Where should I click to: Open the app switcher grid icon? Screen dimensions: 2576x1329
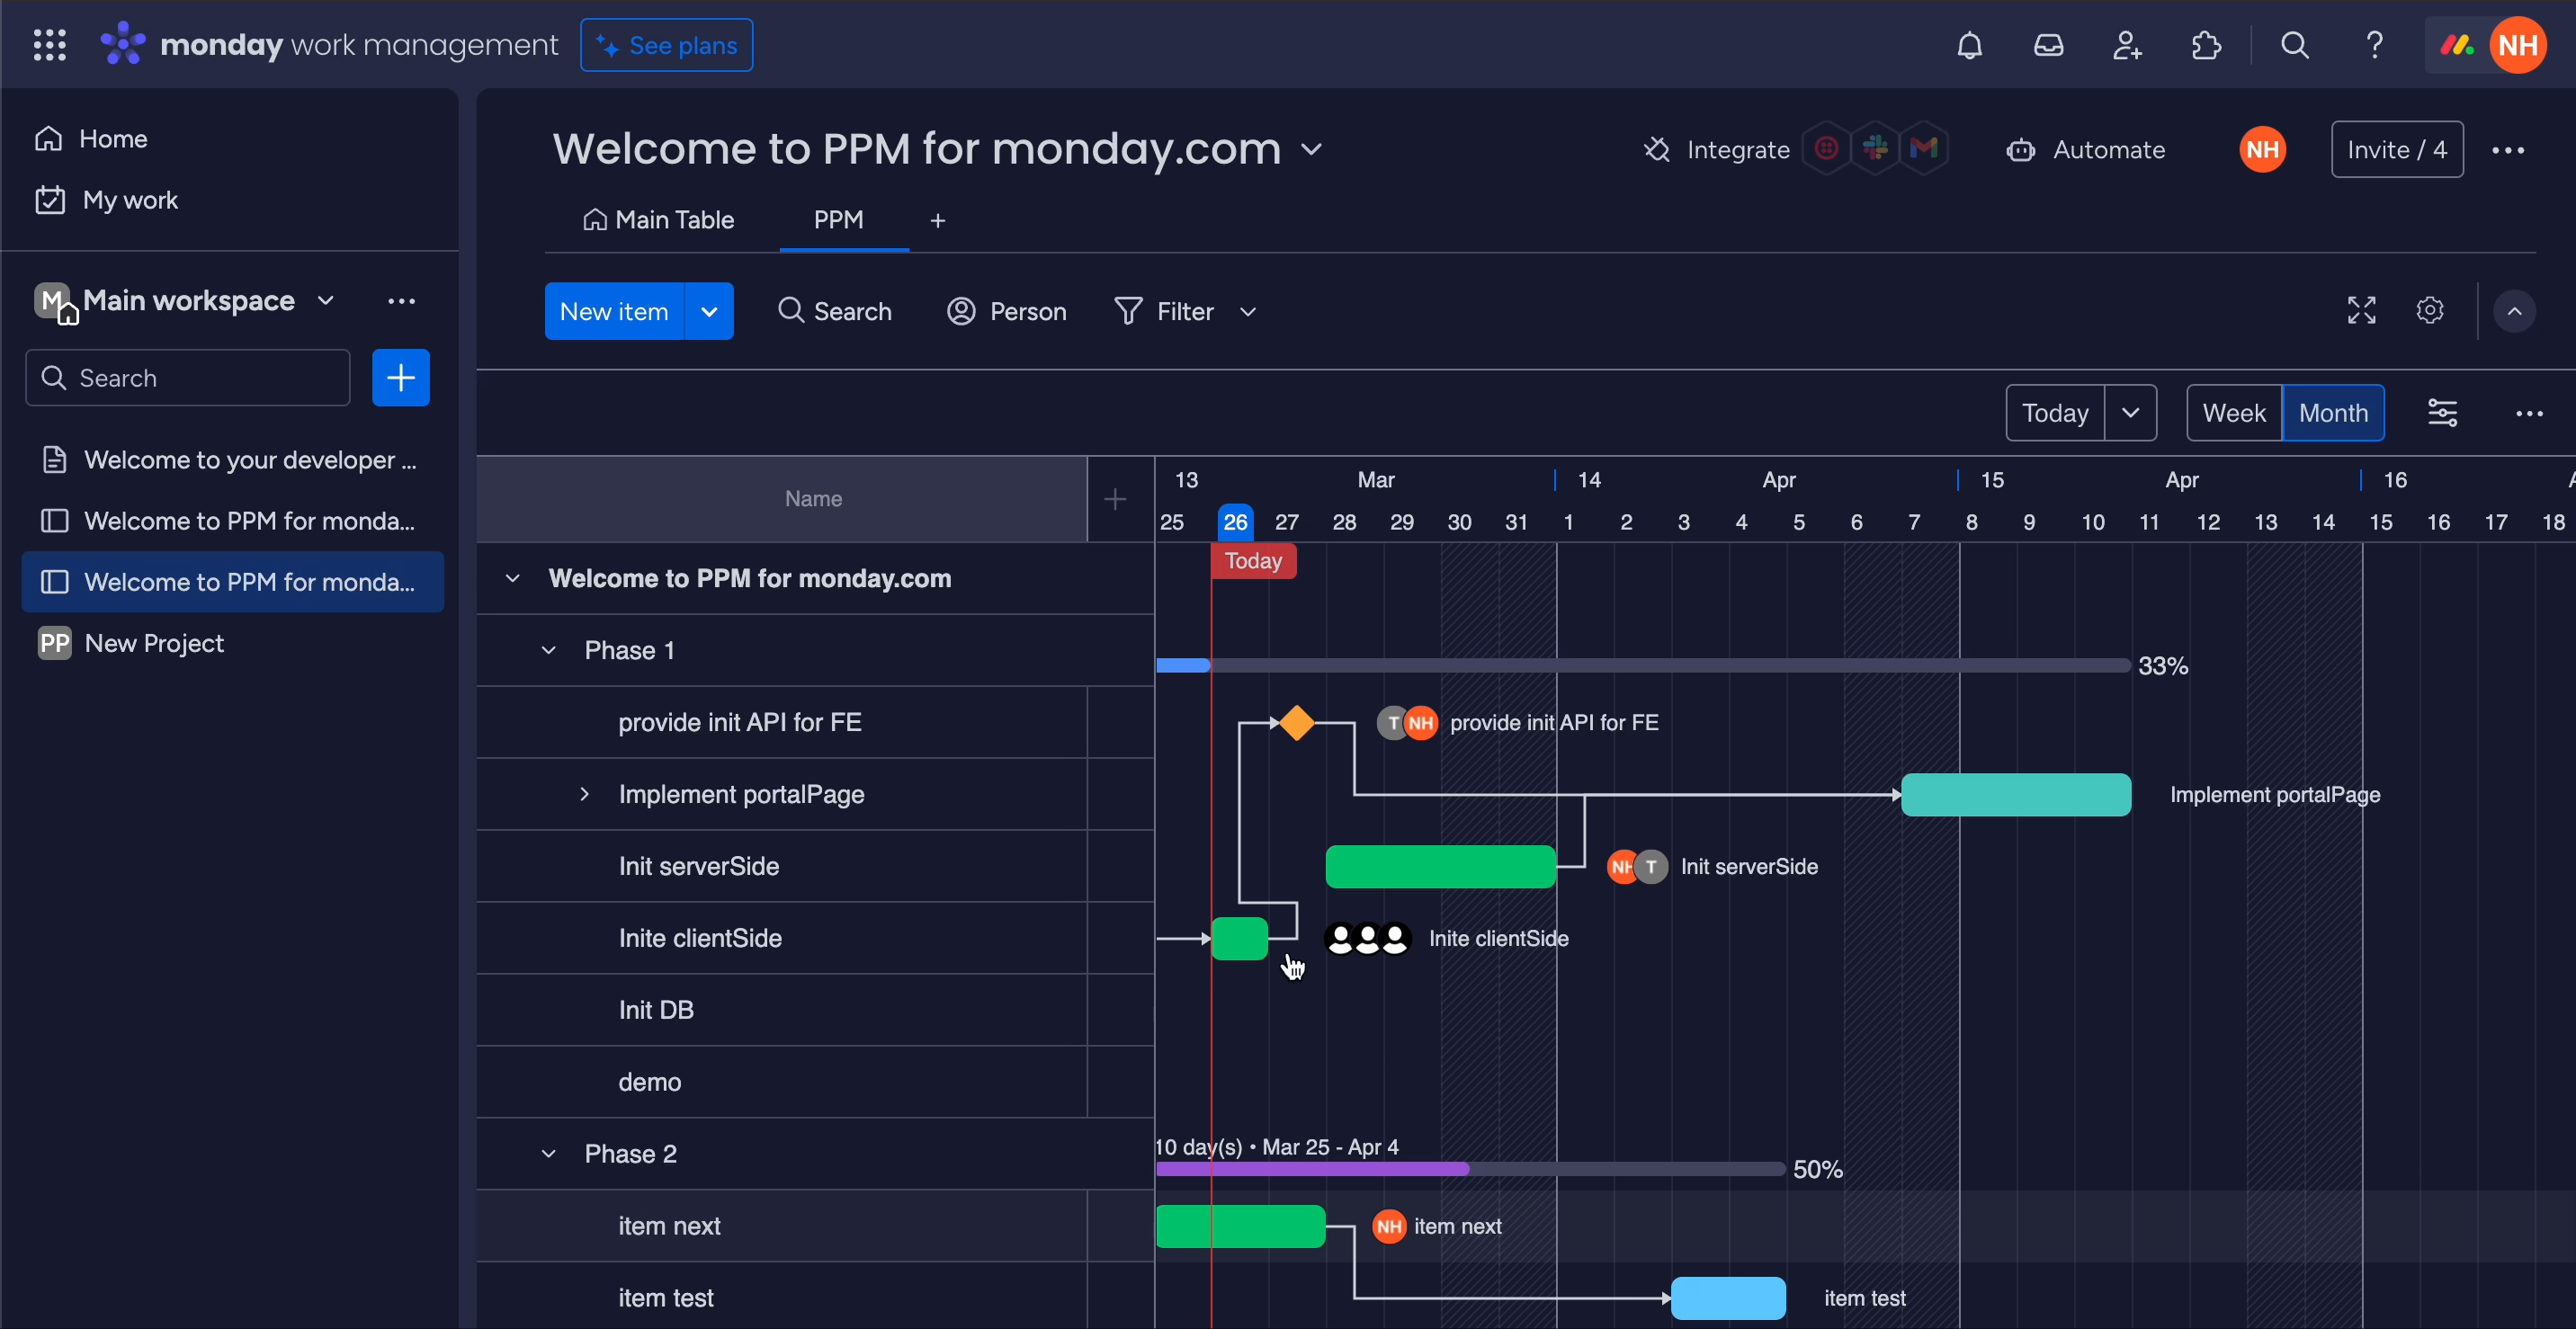(49, 45)
